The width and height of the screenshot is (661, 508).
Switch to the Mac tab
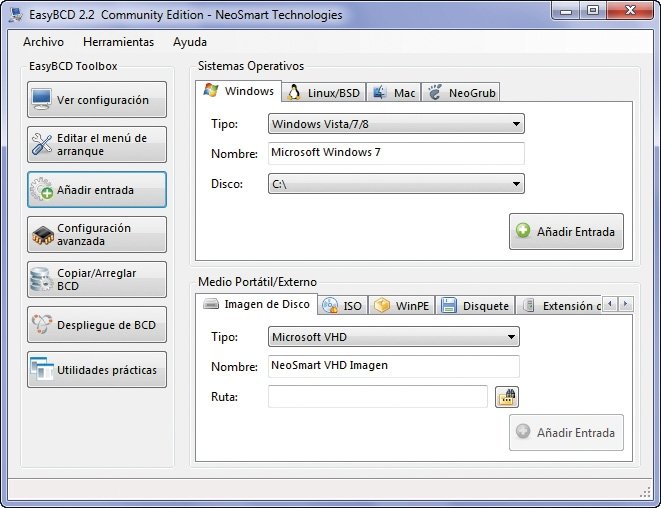[394, 92]
